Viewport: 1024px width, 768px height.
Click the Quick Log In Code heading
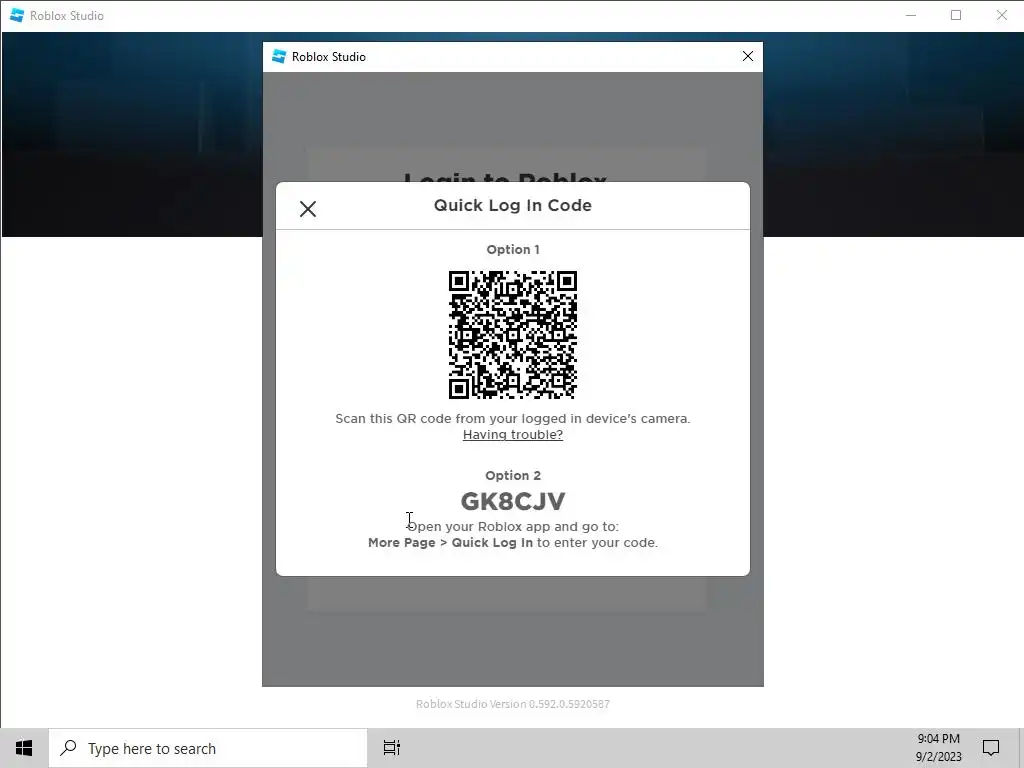coord(513,205)
